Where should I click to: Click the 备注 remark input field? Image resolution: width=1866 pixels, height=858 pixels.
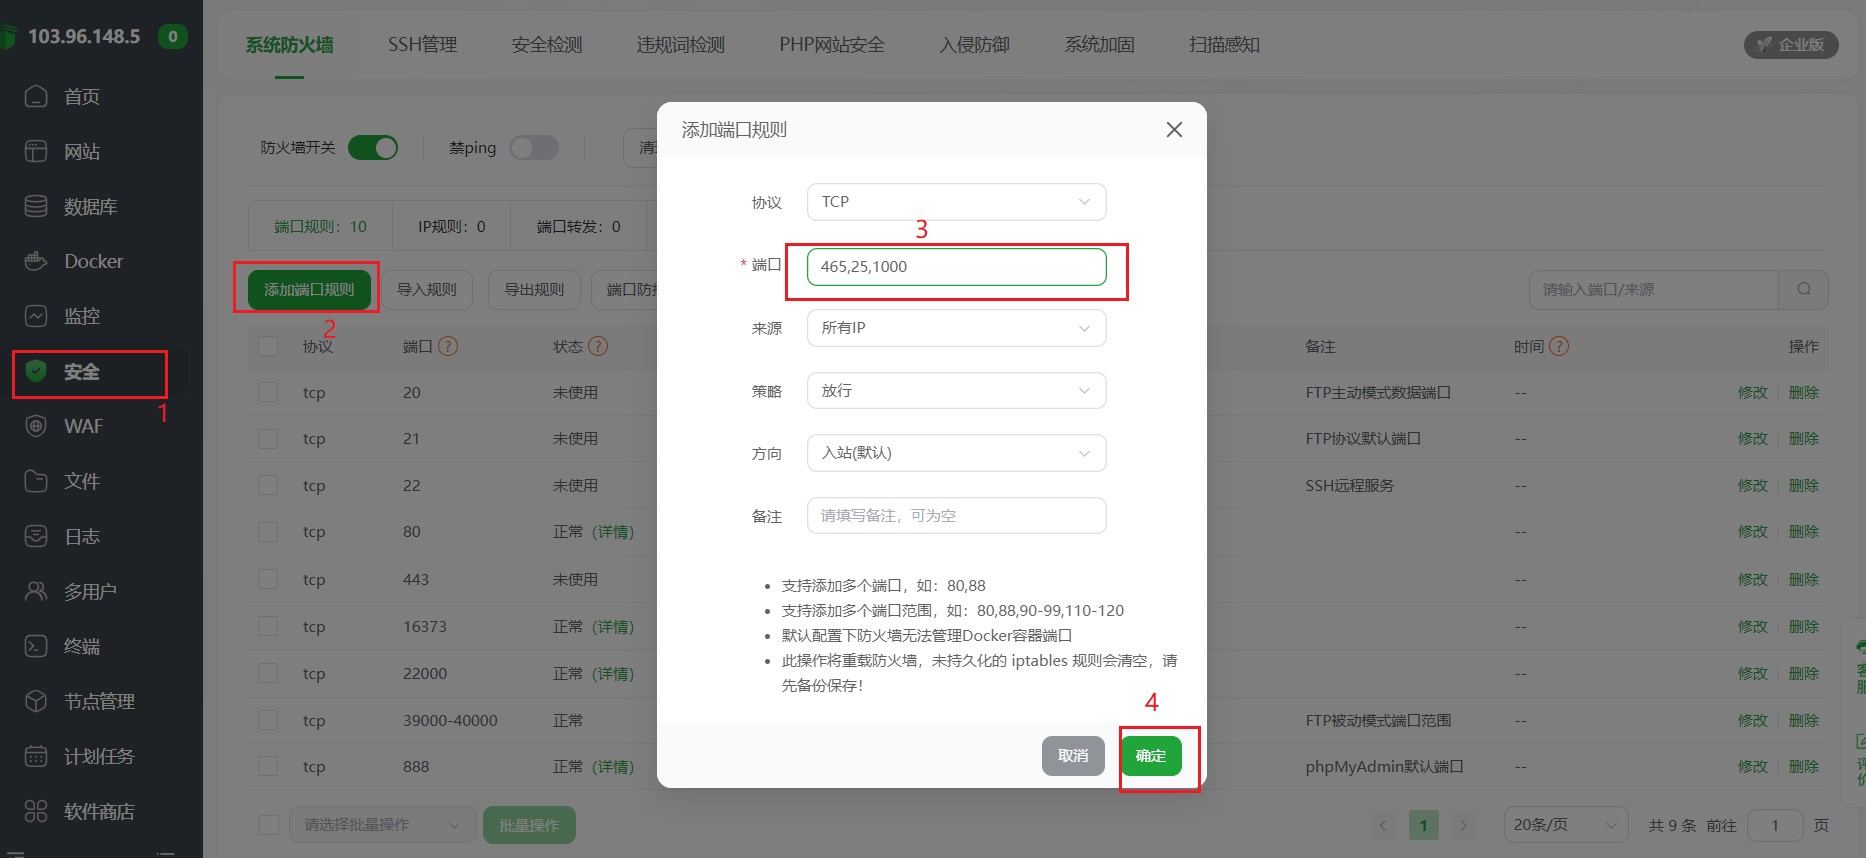(x=956, y=516)
